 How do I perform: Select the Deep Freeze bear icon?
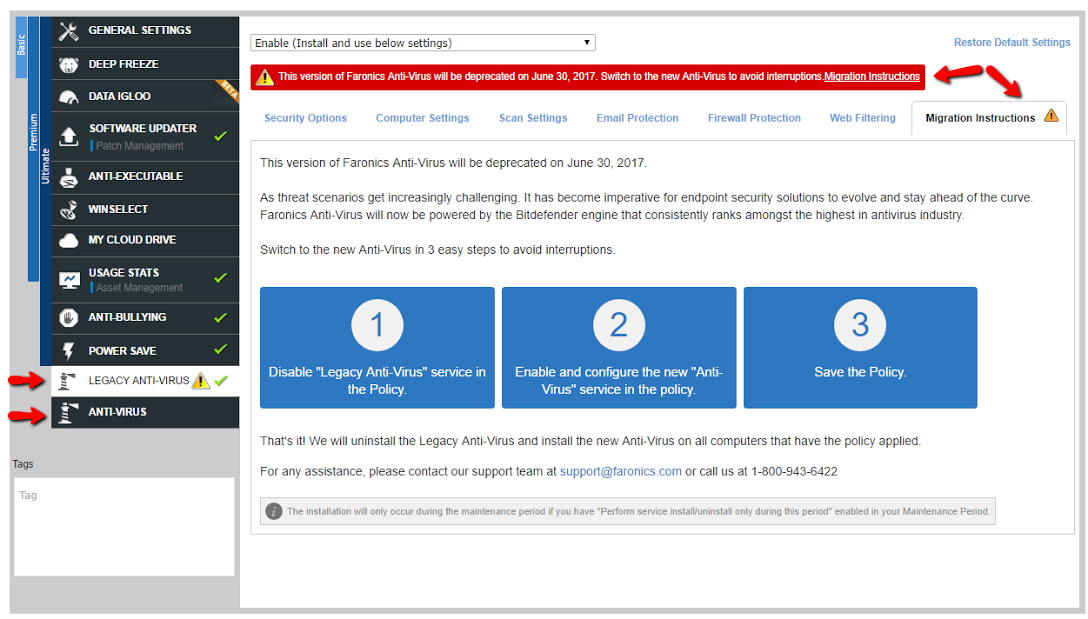pyautogui.click(x=69, y=65)
